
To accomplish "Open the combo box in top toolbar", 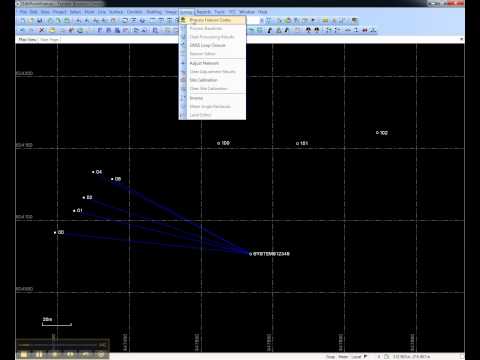I will click(253, 21).
